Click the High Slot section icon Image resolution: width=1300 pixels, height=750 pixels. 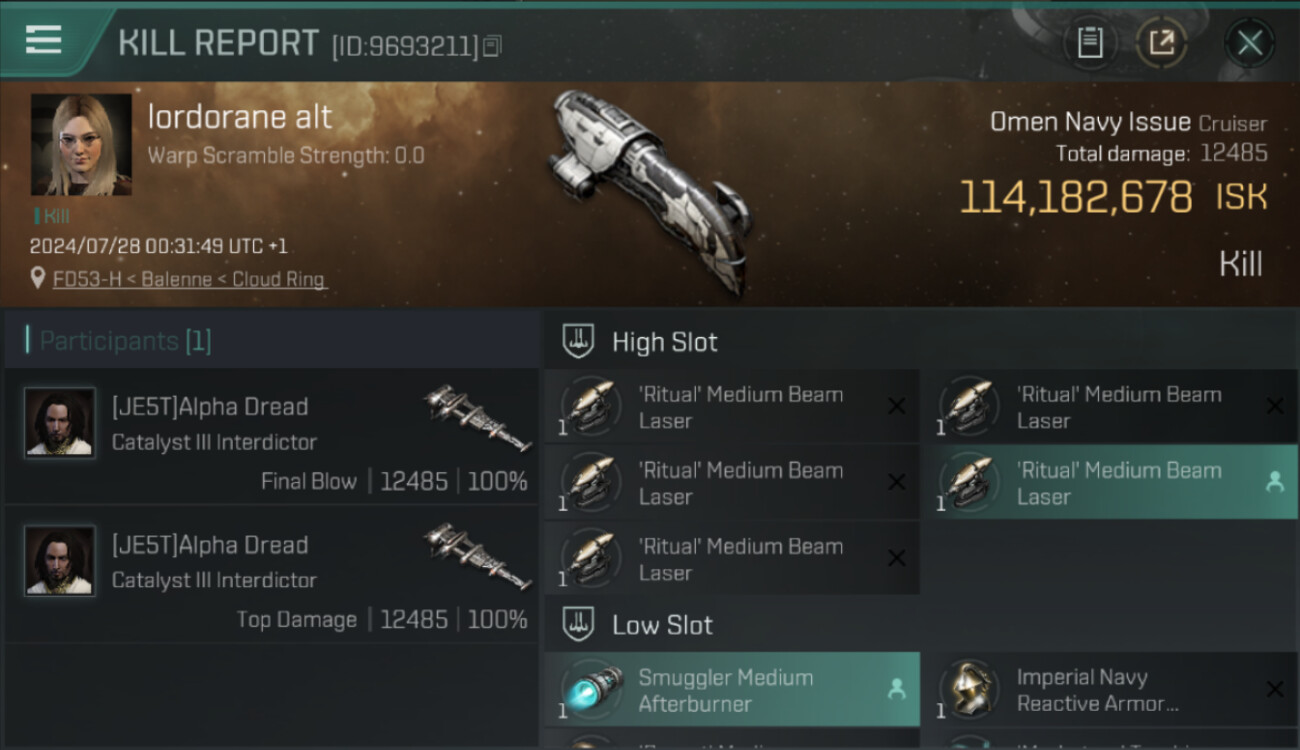point(577,341)
